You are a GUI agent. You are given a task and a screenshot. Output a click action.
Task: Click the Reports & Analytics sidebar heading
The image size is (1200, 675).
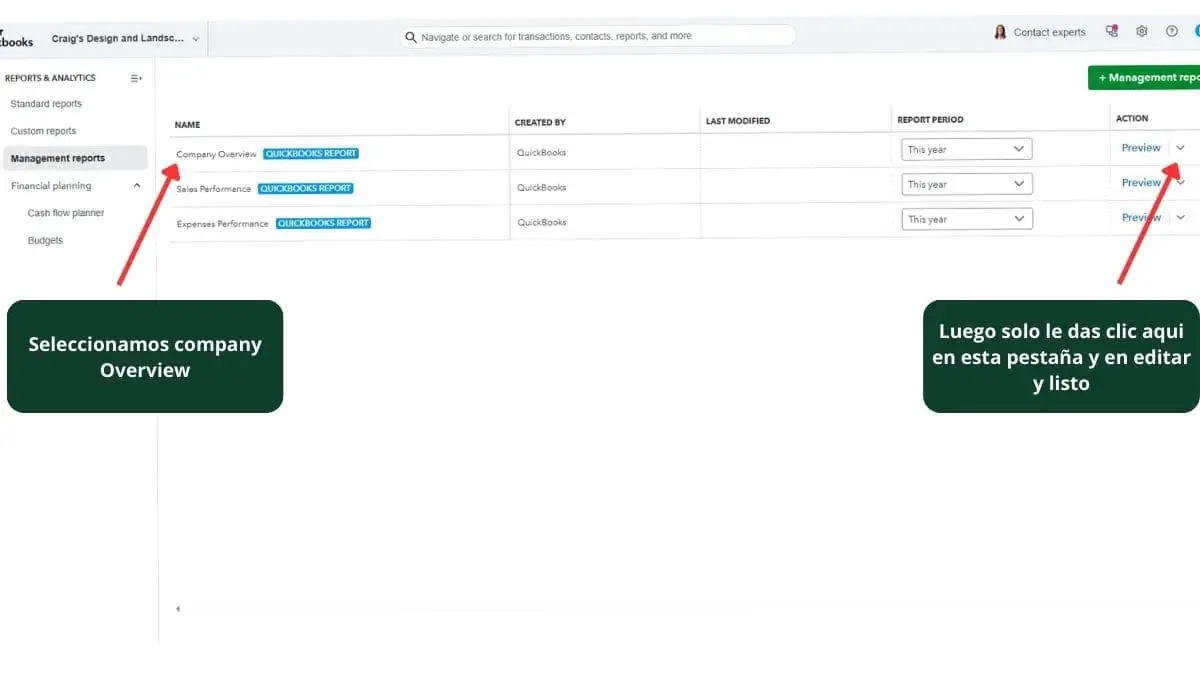click(x=50, y=78)
